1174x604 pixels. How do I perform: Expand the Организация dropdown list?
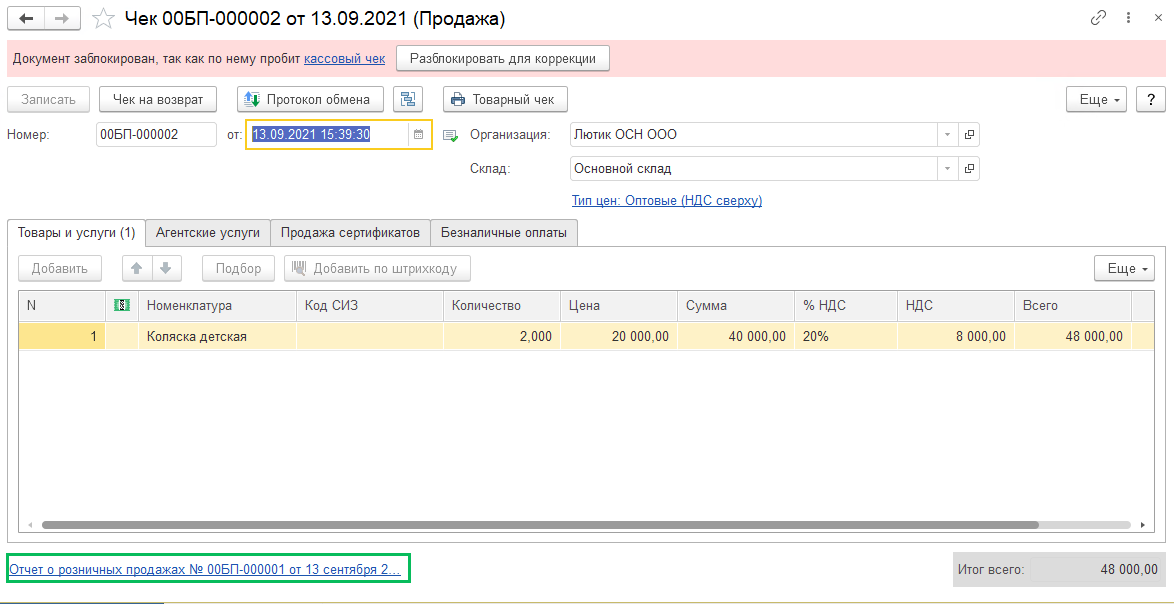(946, 135)
